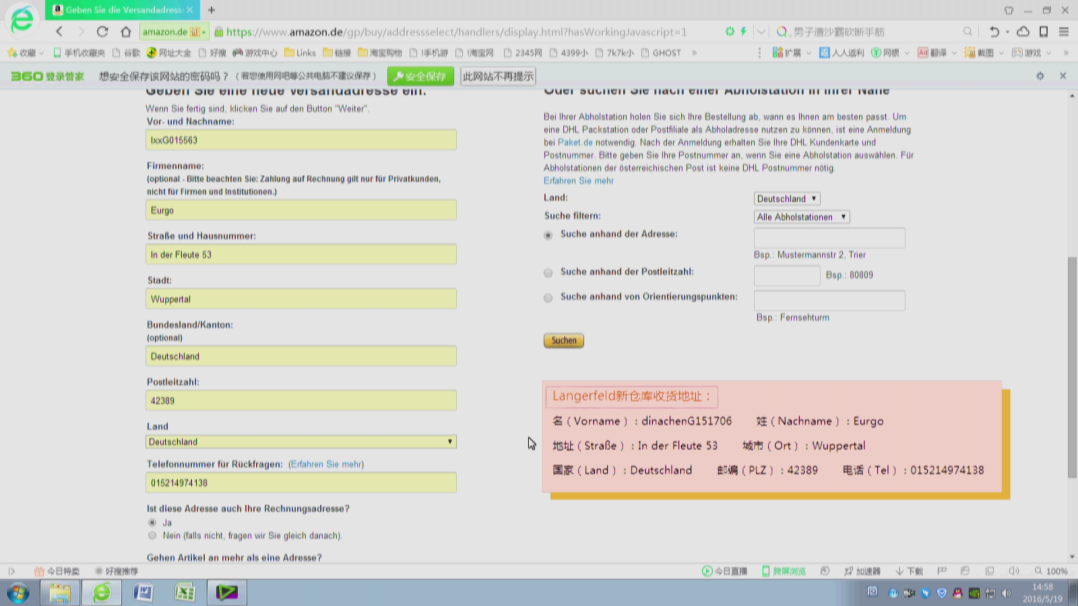
Task: Open the 截图 screenshot tool
Action: [980, 52]
